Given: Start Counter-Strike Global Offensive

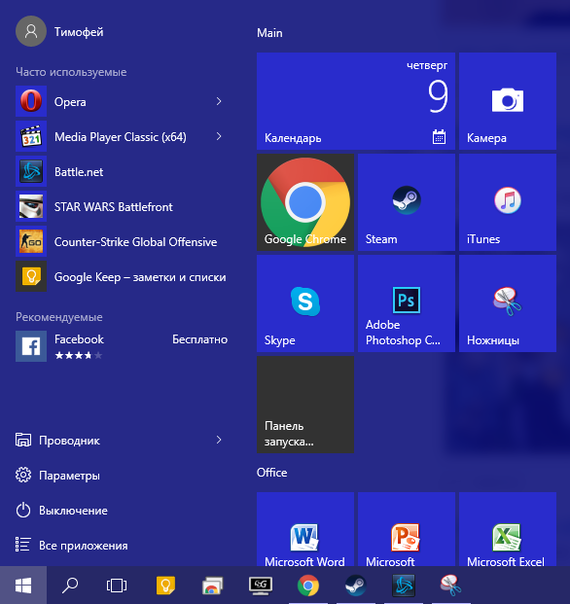Looking at the screenshot, I should point(120,242).
